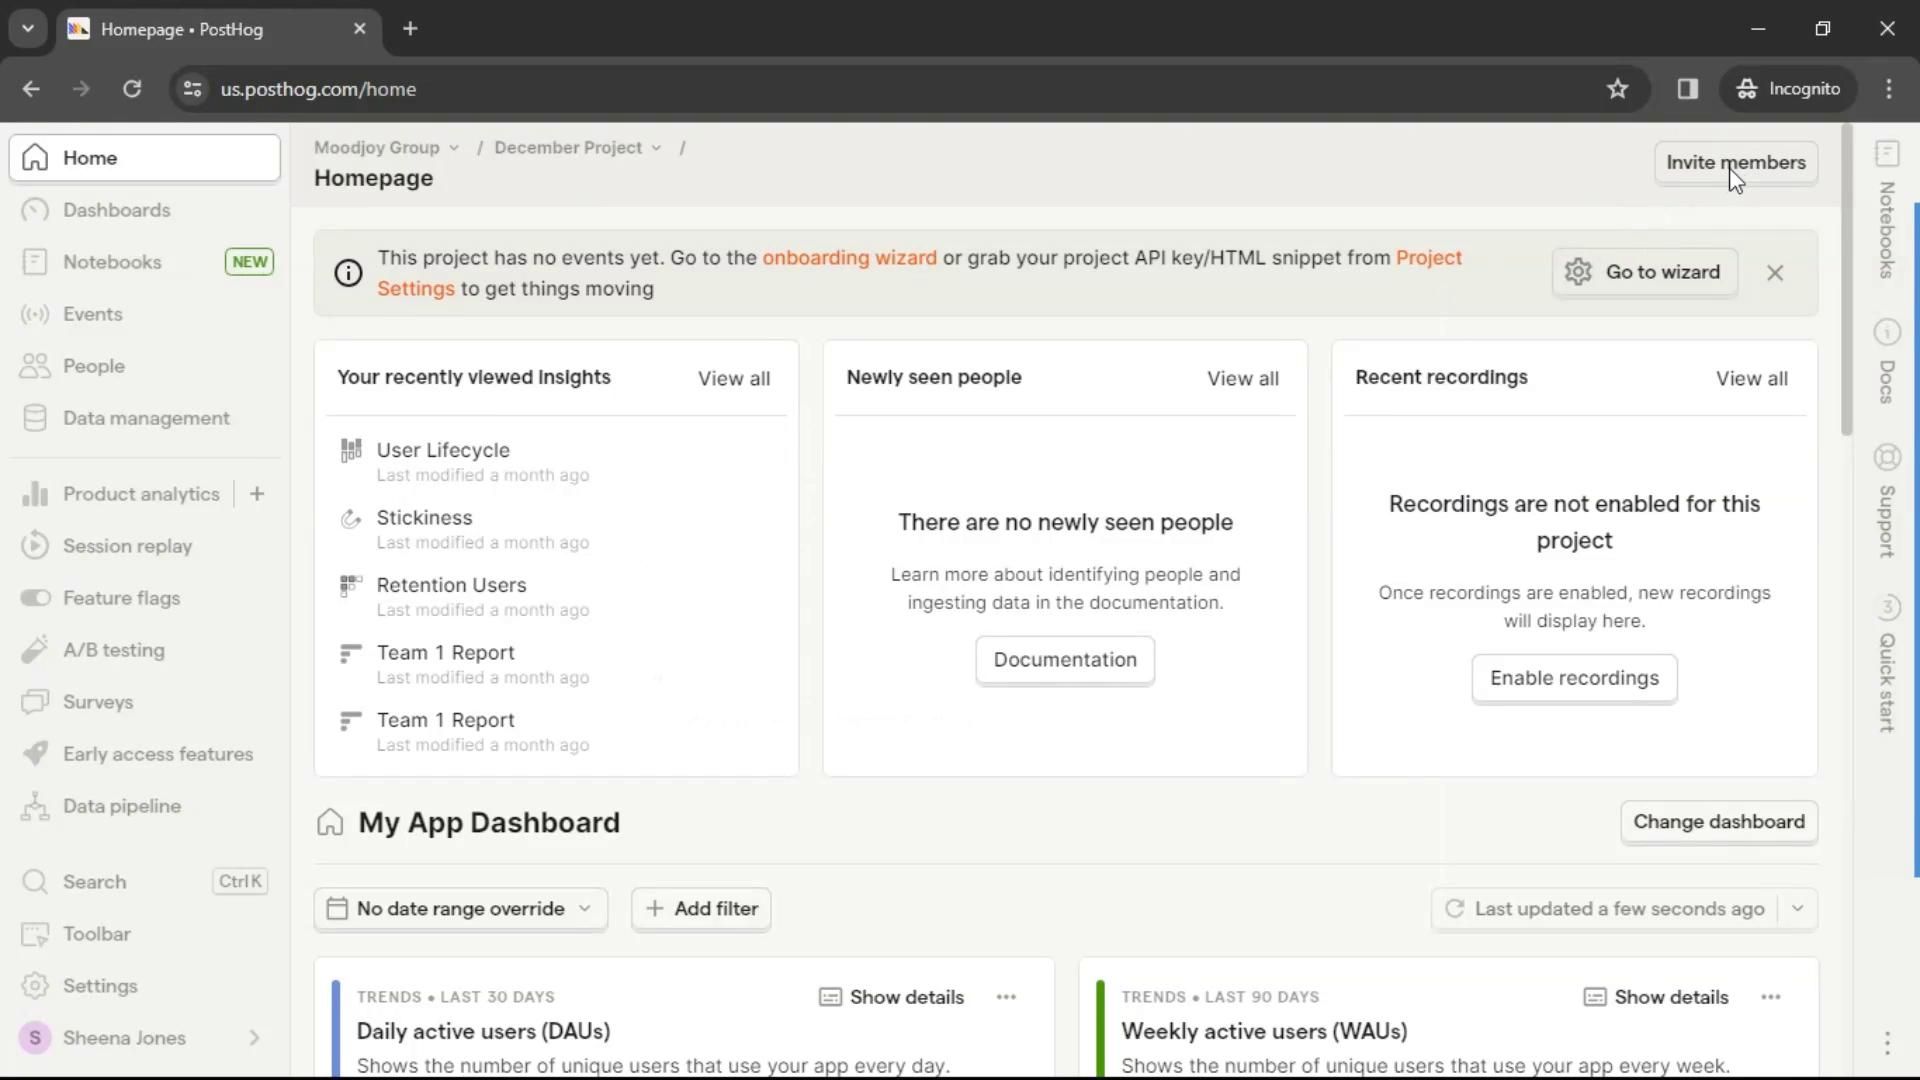Open the Docs side panel icon
This screenshot has height=1080, width=1920.
(1887, 332)
